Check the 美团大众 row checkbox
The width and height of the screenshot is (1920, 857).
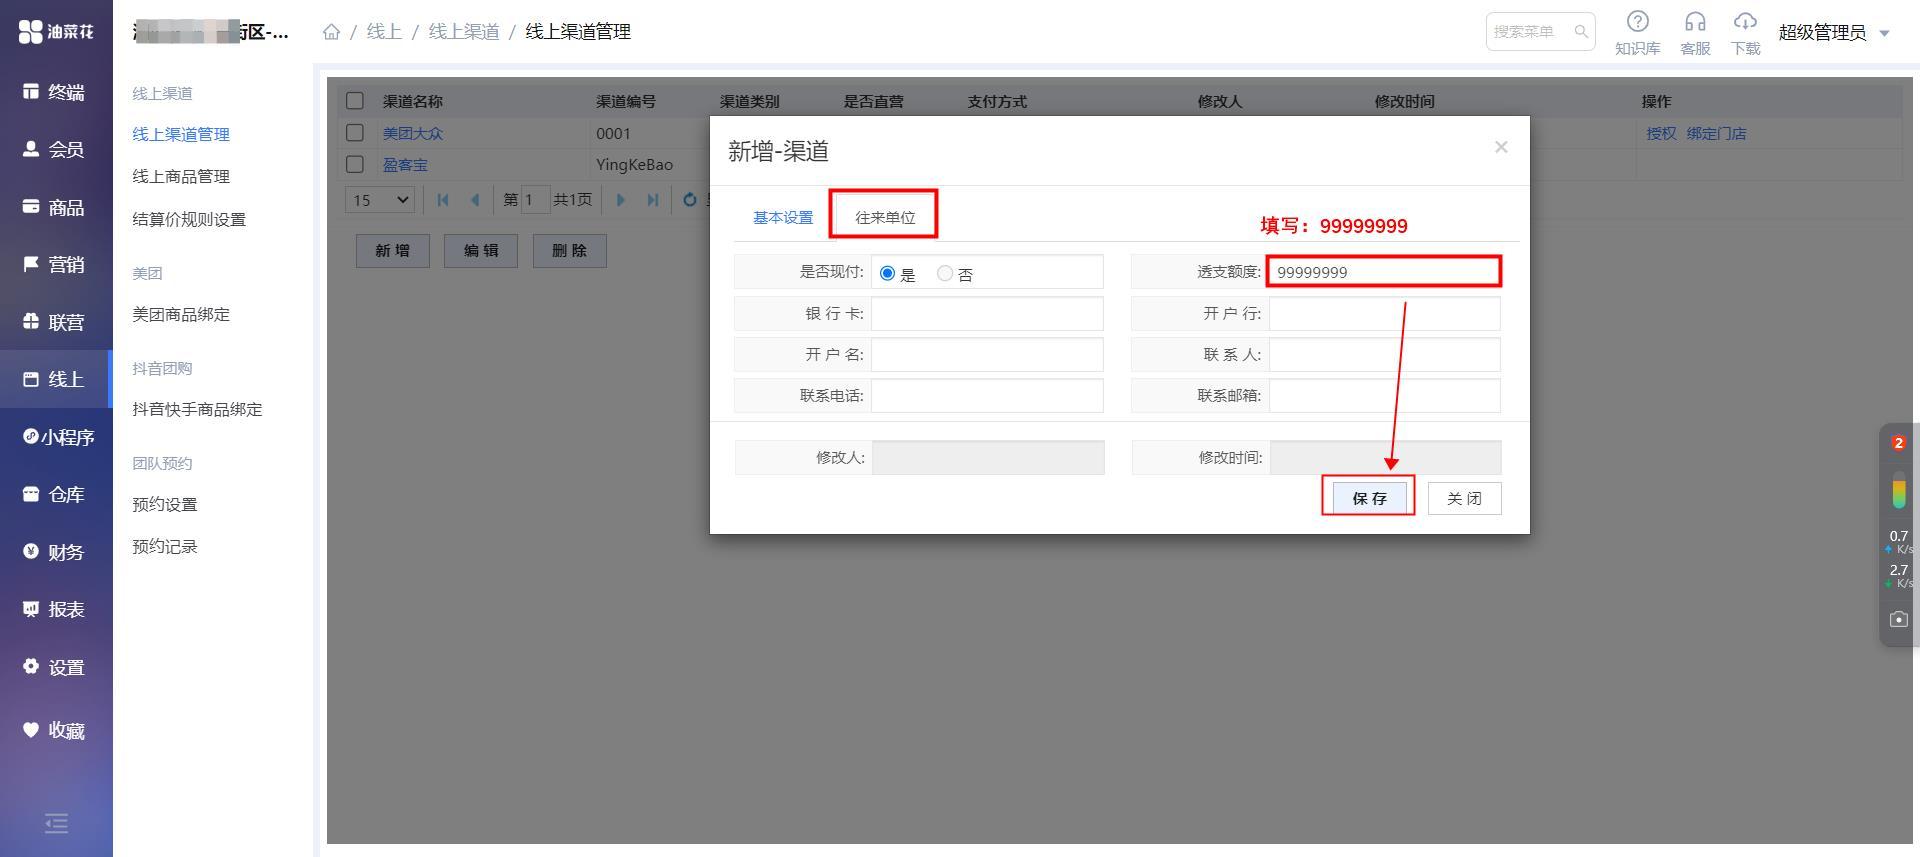pyautogui.click(x=355, y=133)
